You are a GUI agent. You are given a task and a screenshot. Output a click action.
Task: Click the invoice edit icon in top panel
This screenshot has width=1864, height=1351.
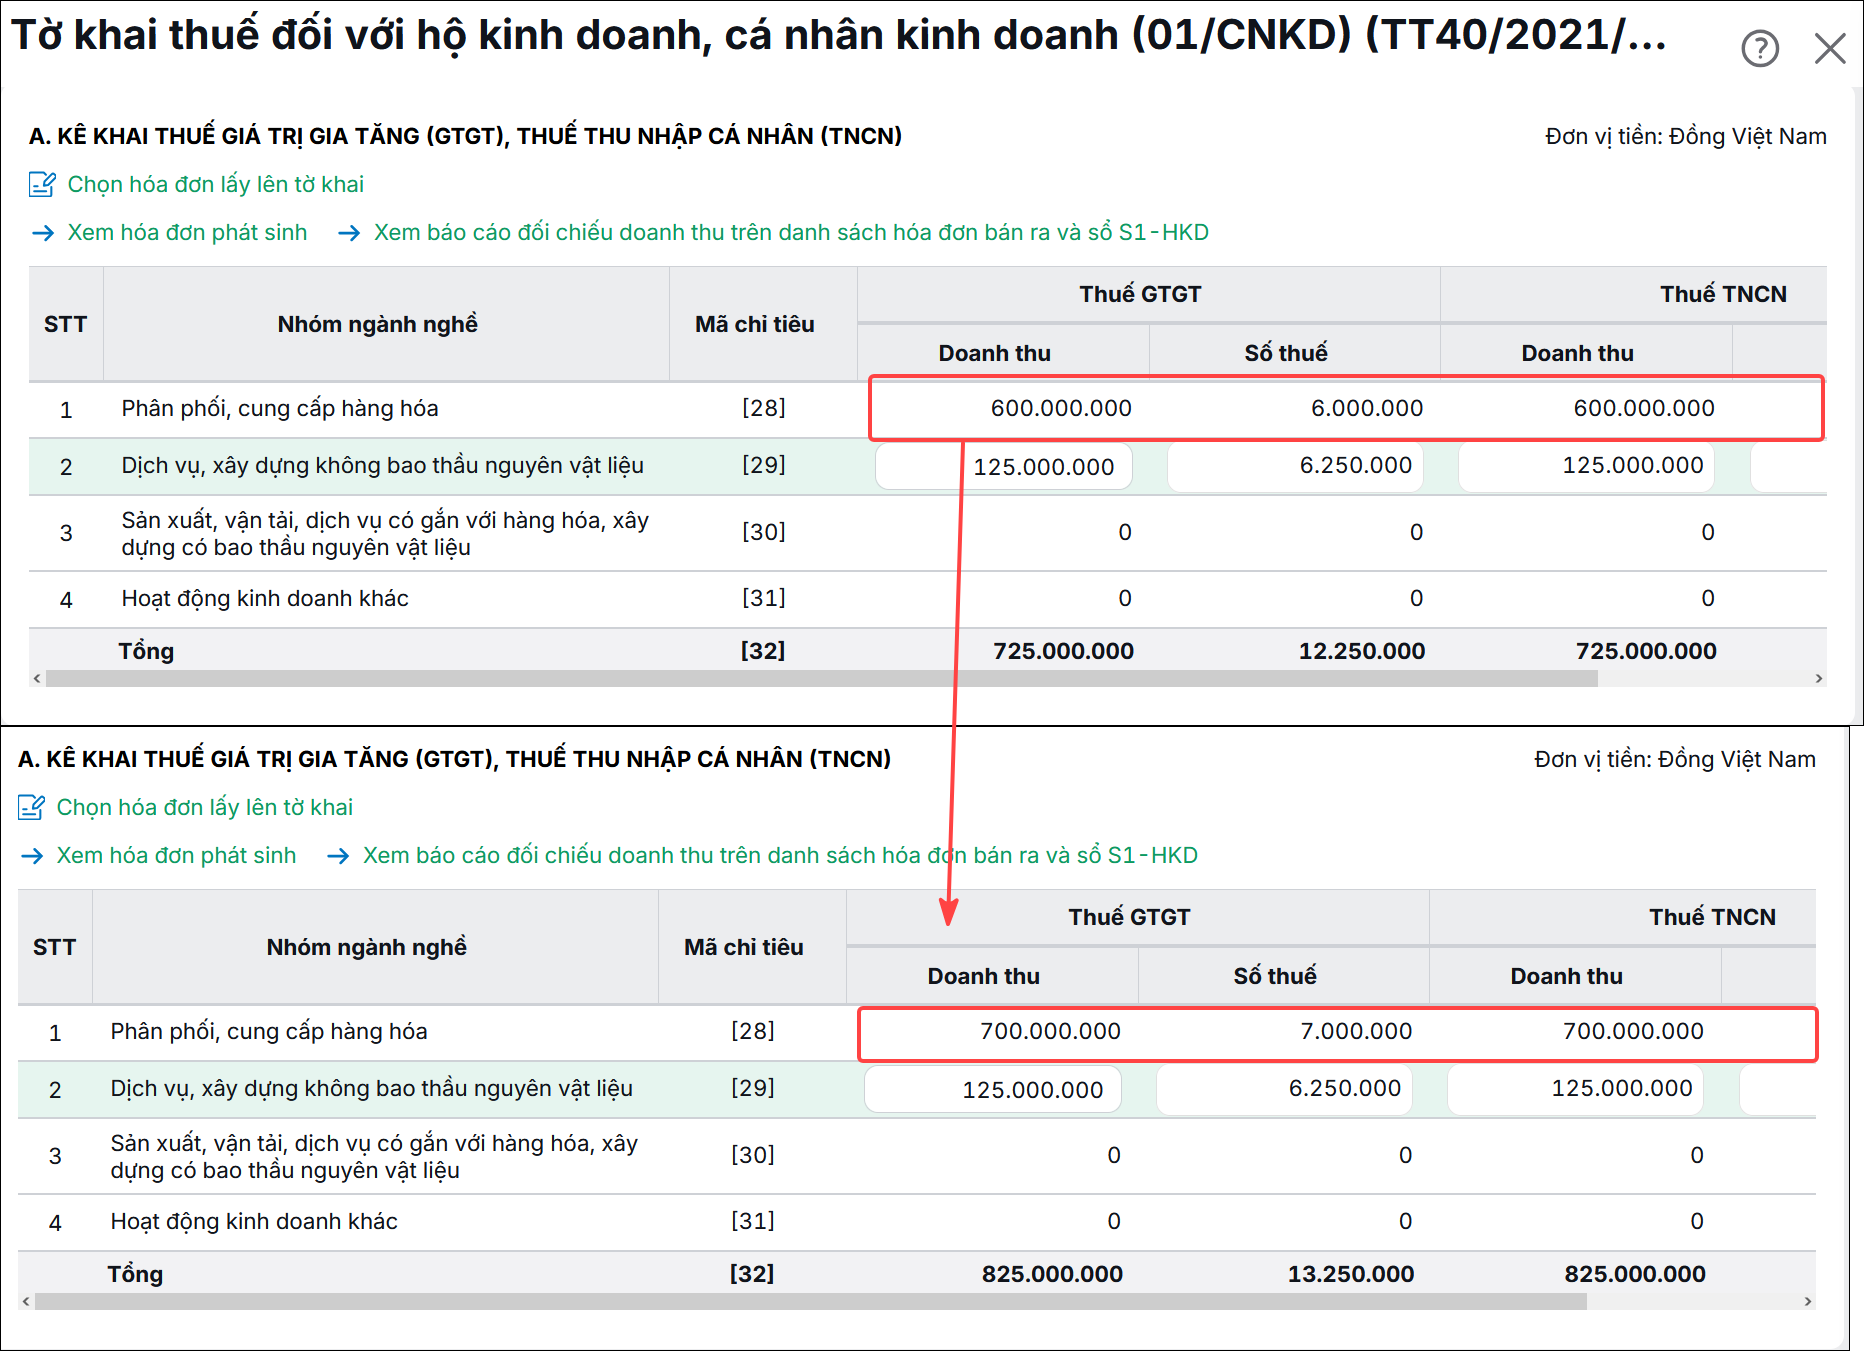pos(42,184)
